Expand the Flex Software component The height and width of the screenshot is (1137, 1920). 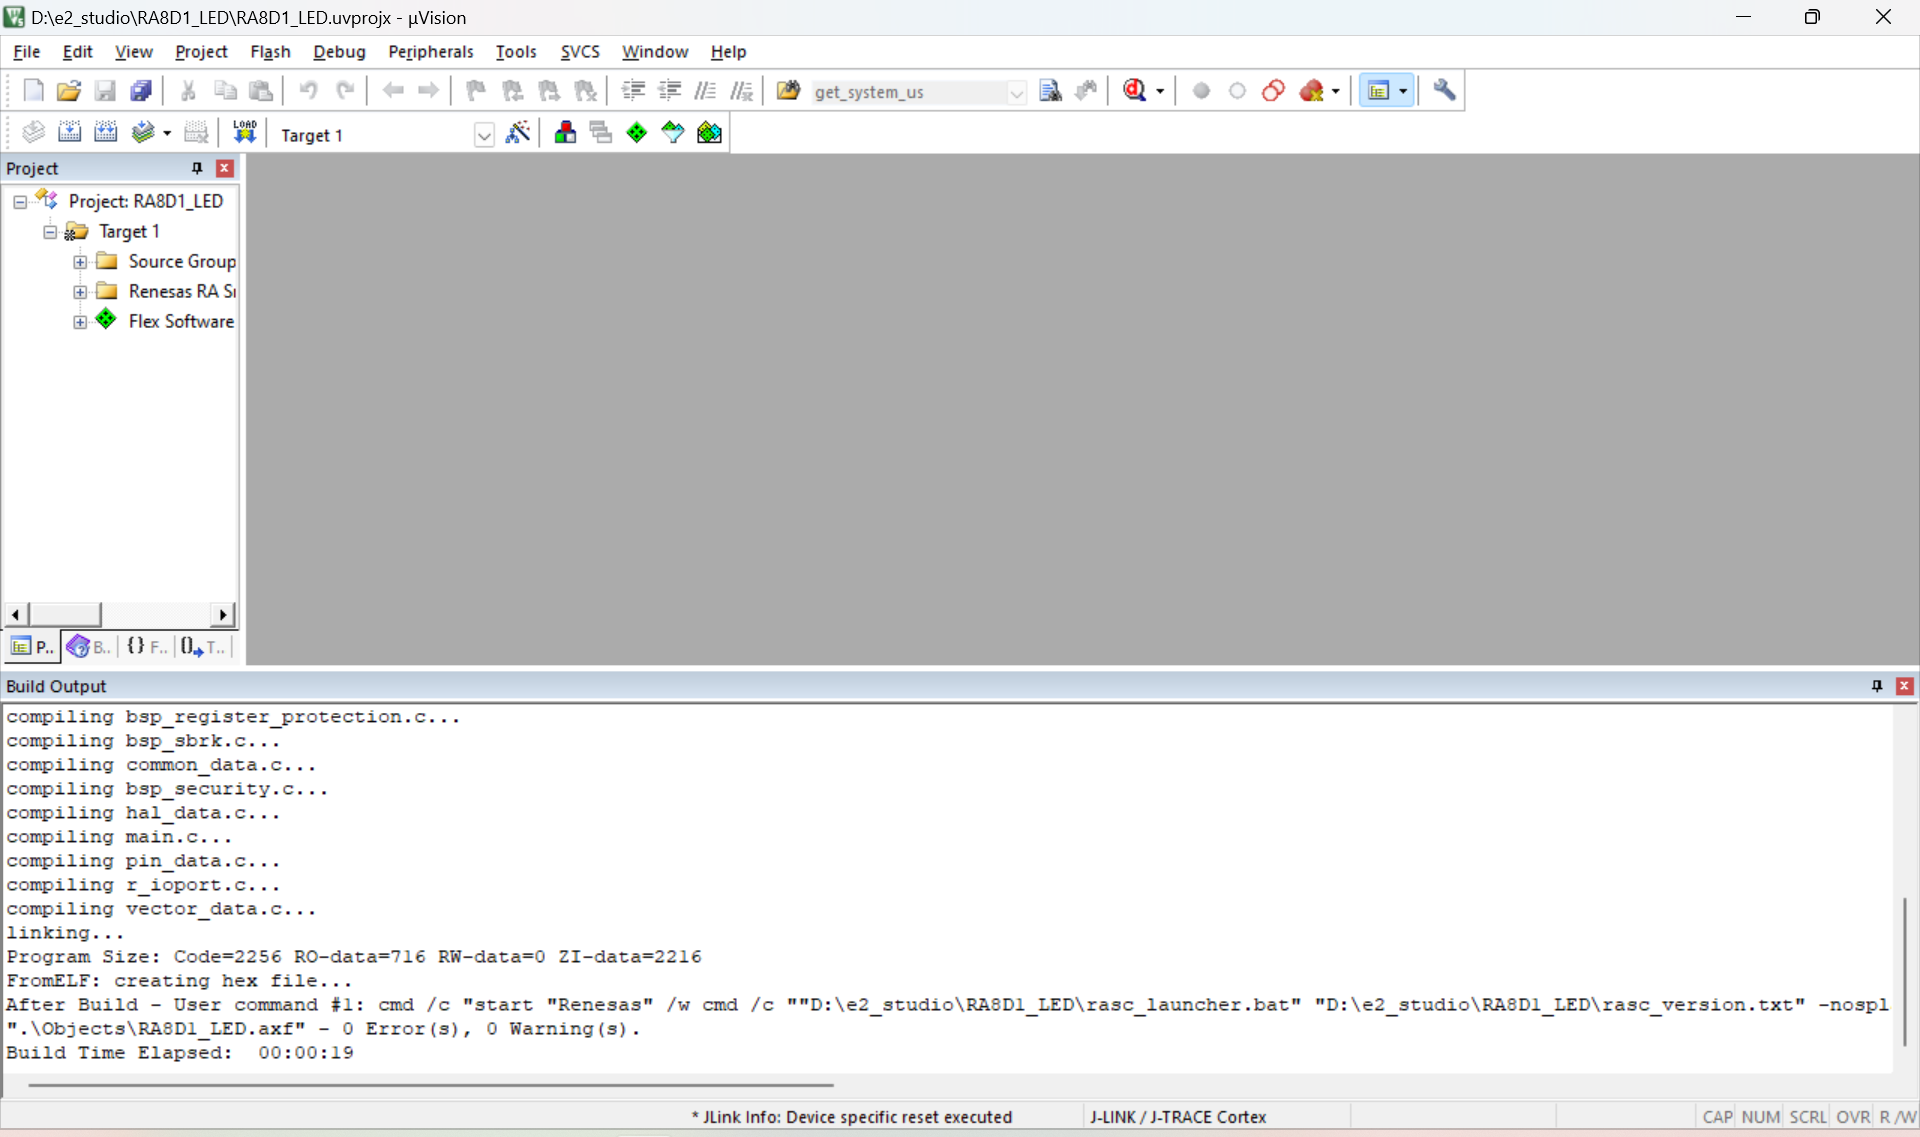(80, 322)
